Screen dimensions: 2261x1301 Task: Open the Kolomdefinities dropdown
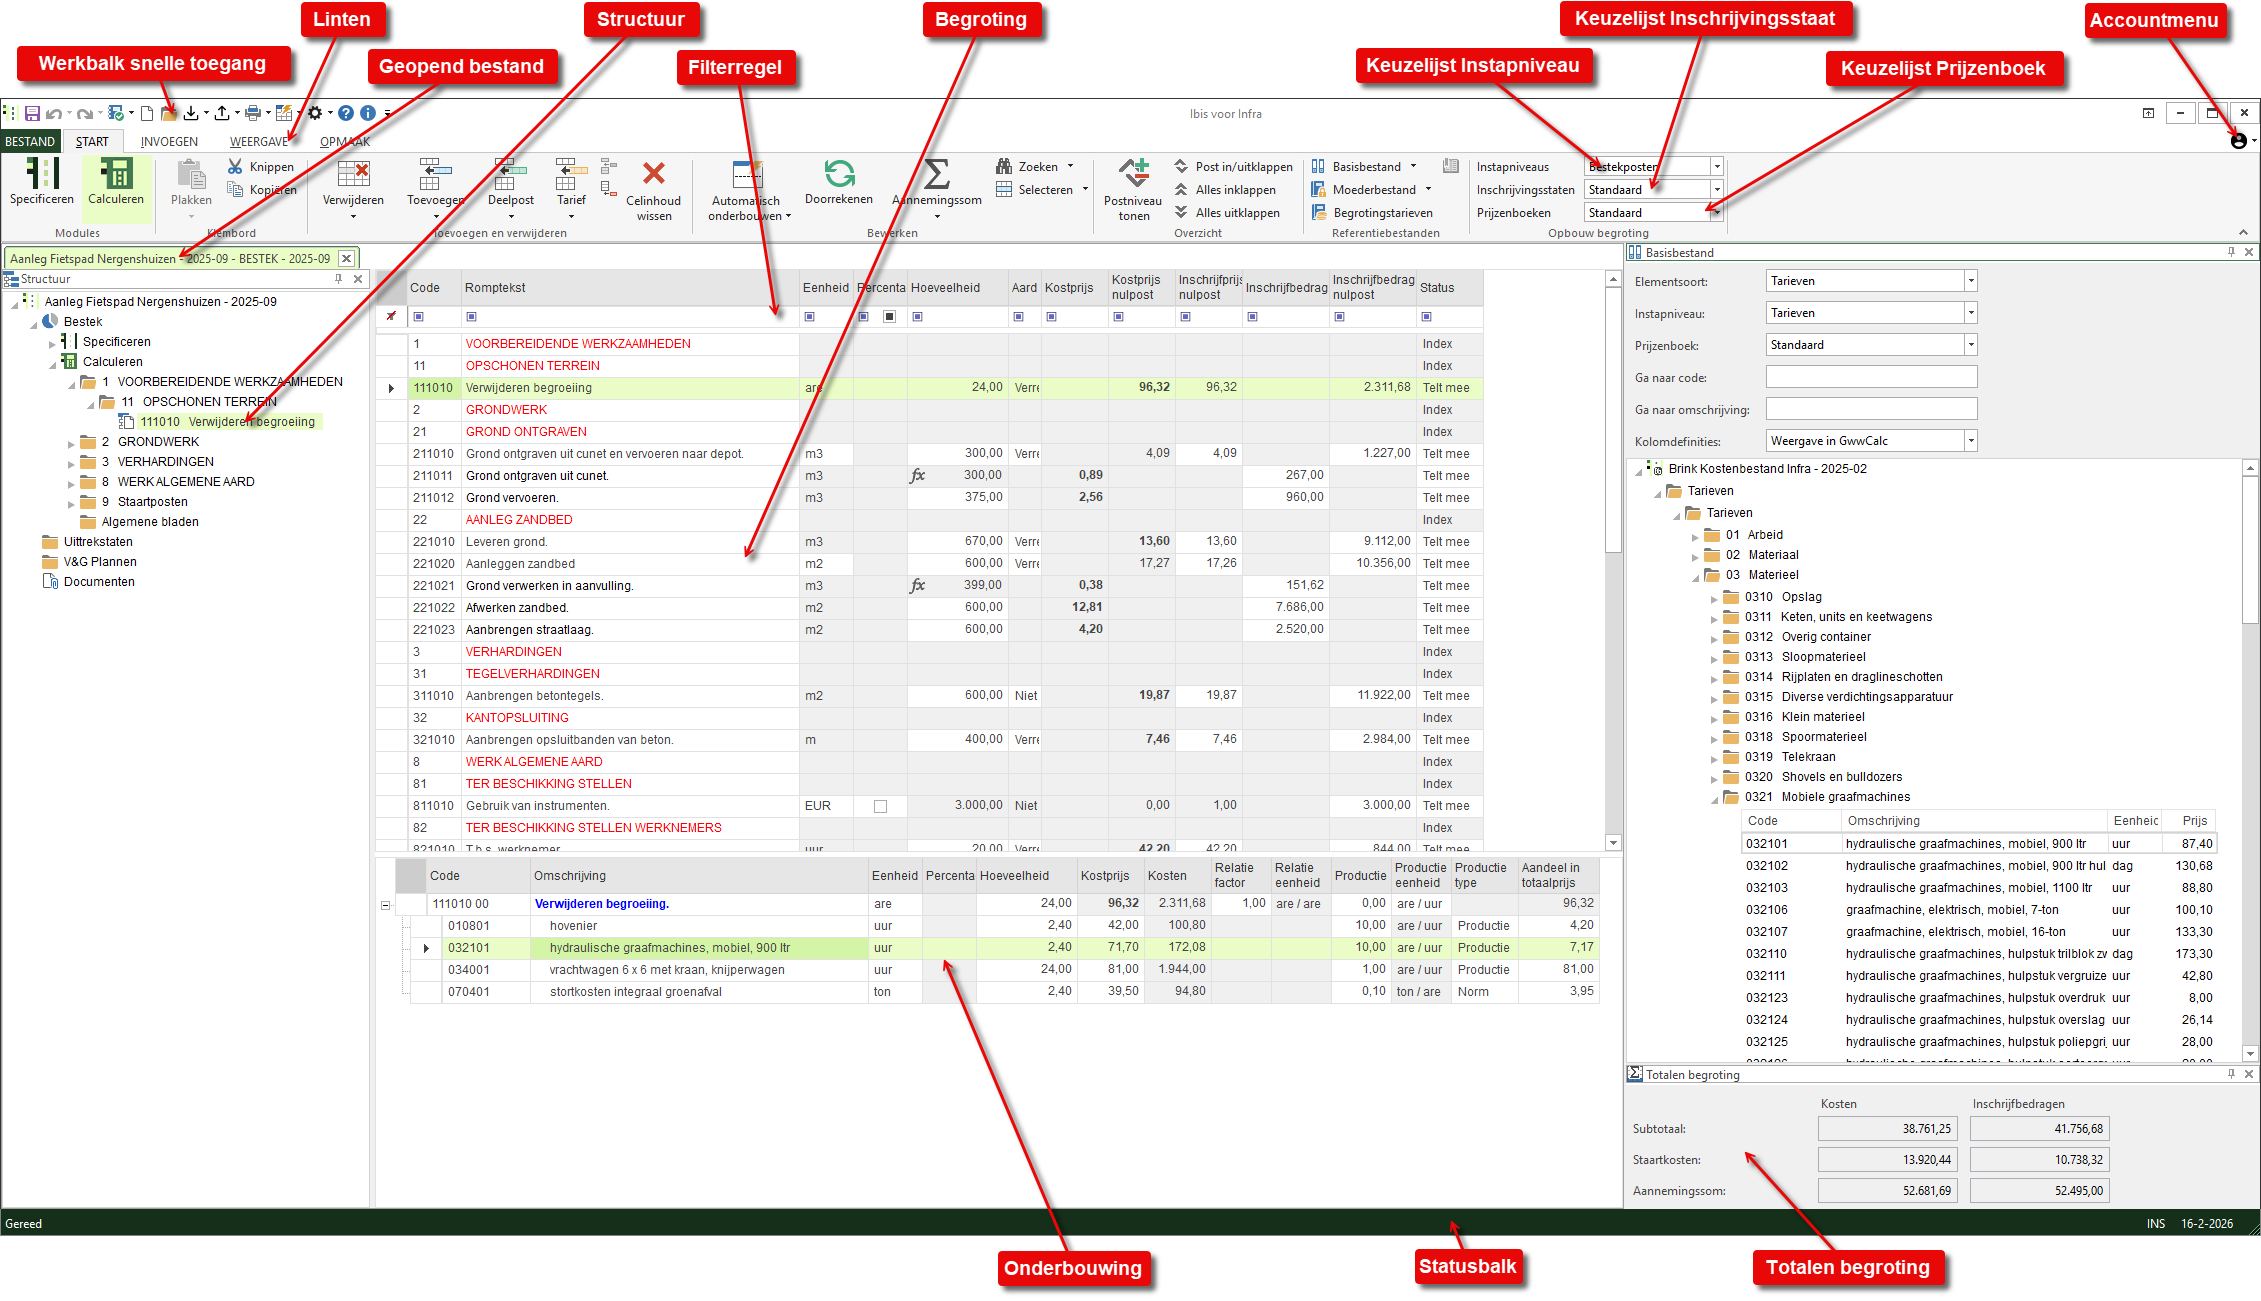click(1970, 441)
